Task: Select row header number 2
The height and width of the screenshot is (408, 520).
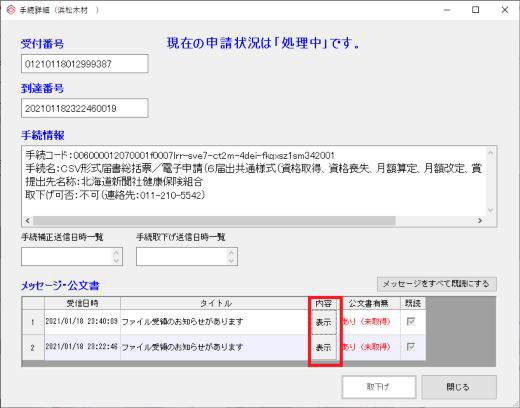Action: coord(33,348)
